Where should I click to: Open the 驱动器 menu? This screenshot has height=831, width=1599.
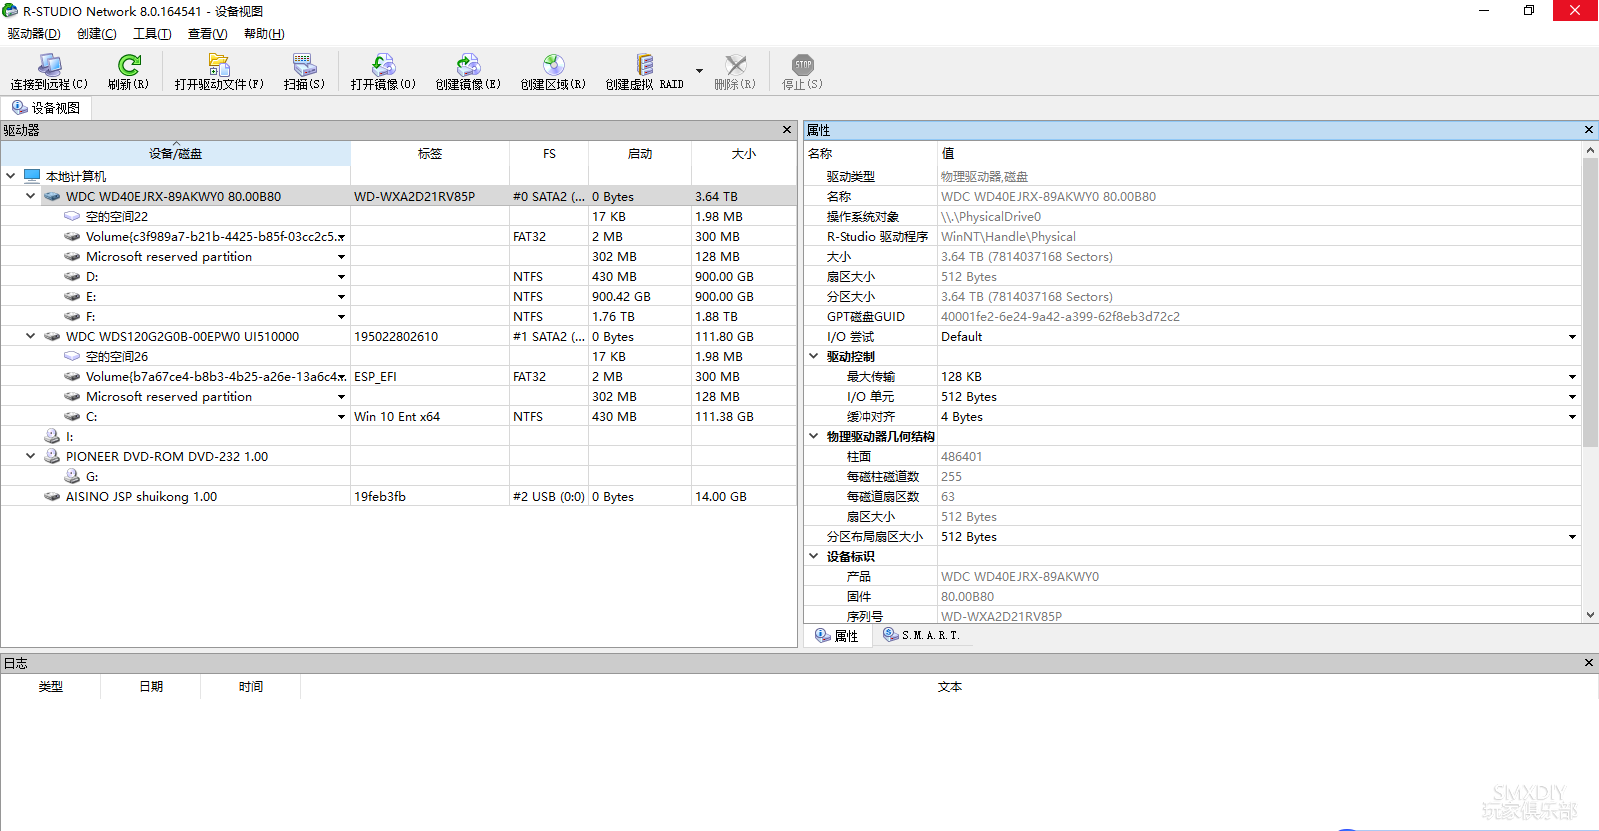pyautogui.click(x=34, y=34)
